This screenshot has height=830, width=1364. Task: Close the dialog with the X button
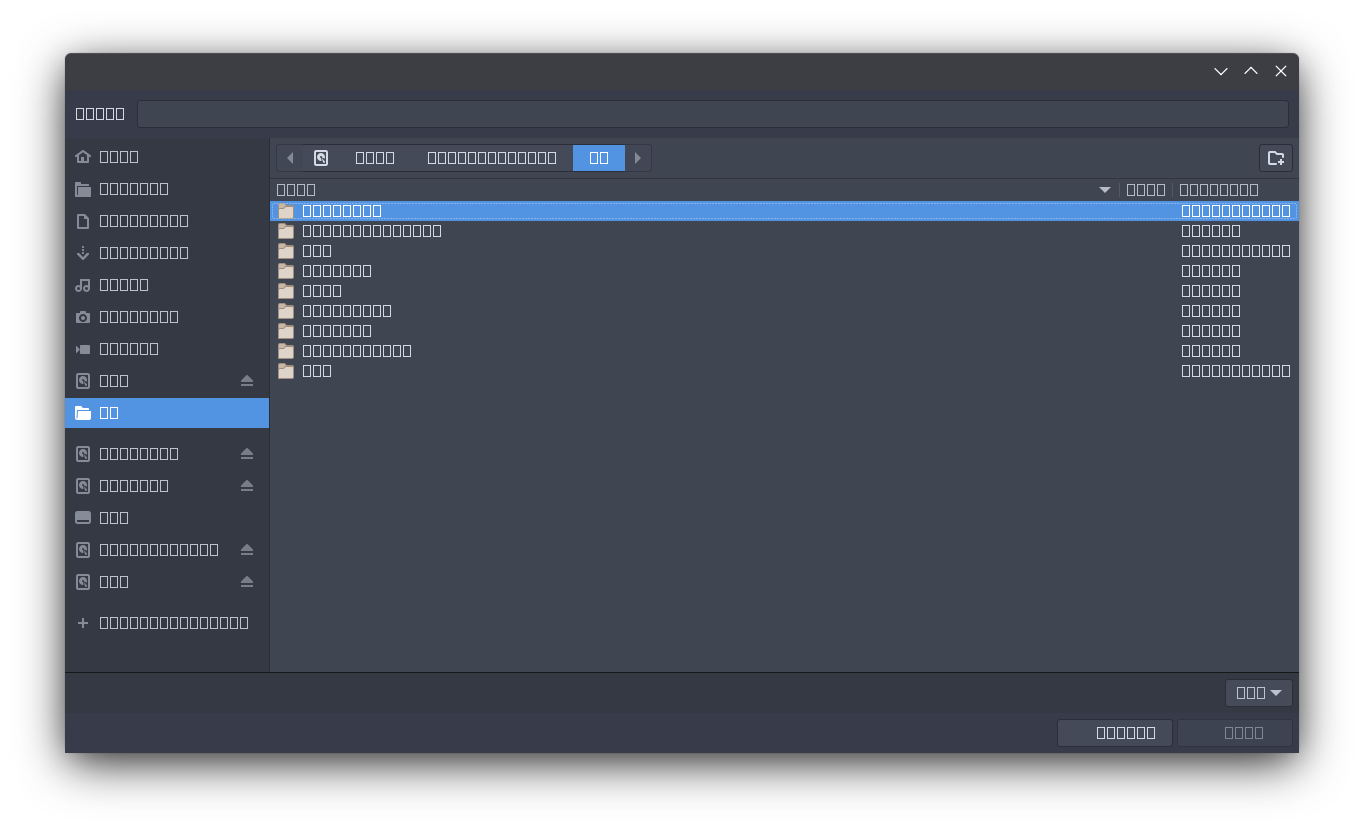pyautogui.click(x=1281, y=71)
